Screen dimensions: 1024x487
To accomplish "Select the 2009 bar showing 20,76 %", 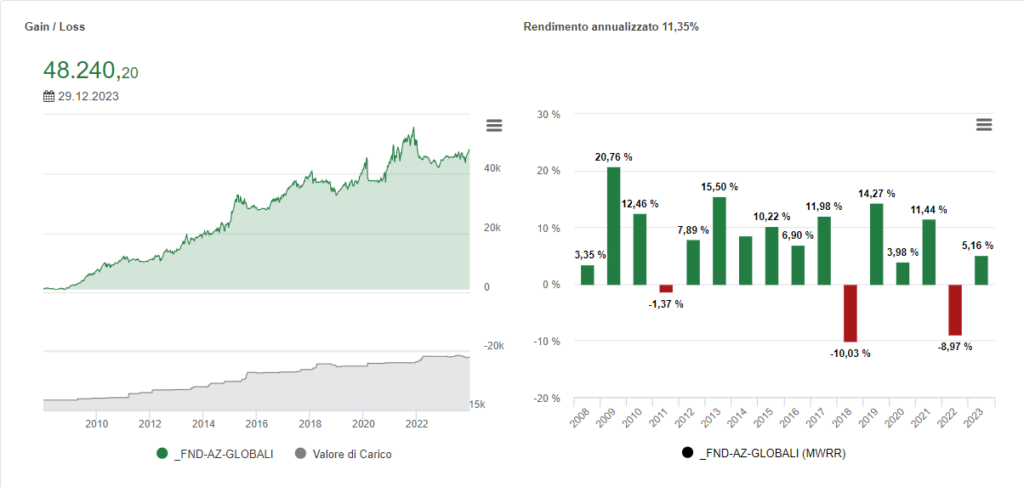I will pyautogui.click(x=614, y=225).
